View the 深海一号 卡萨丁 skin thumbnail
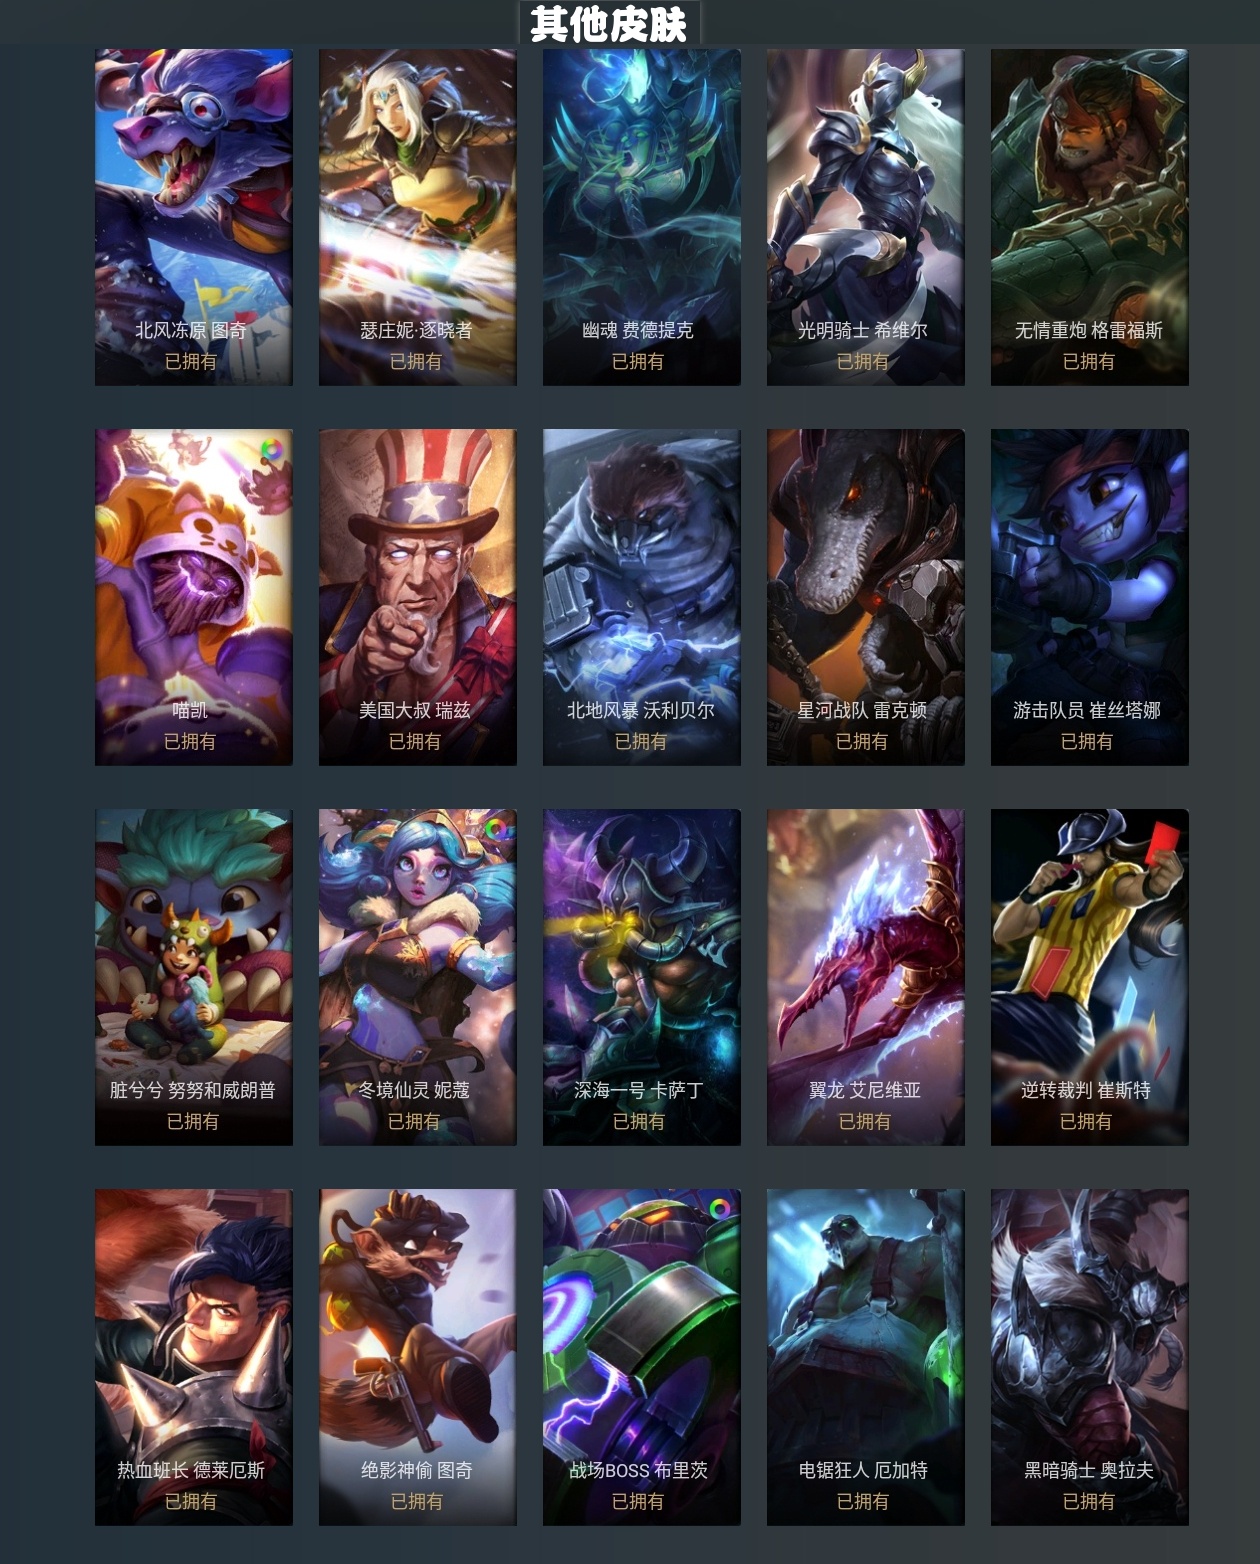Viewport: 1260px width, 1564px height. tap(642, 977)
